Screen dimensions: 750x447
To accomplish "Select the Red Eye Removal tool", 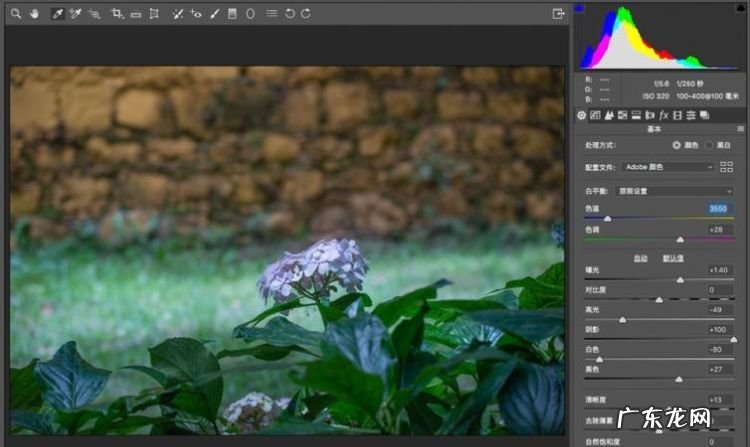I will tap(196, 13).
